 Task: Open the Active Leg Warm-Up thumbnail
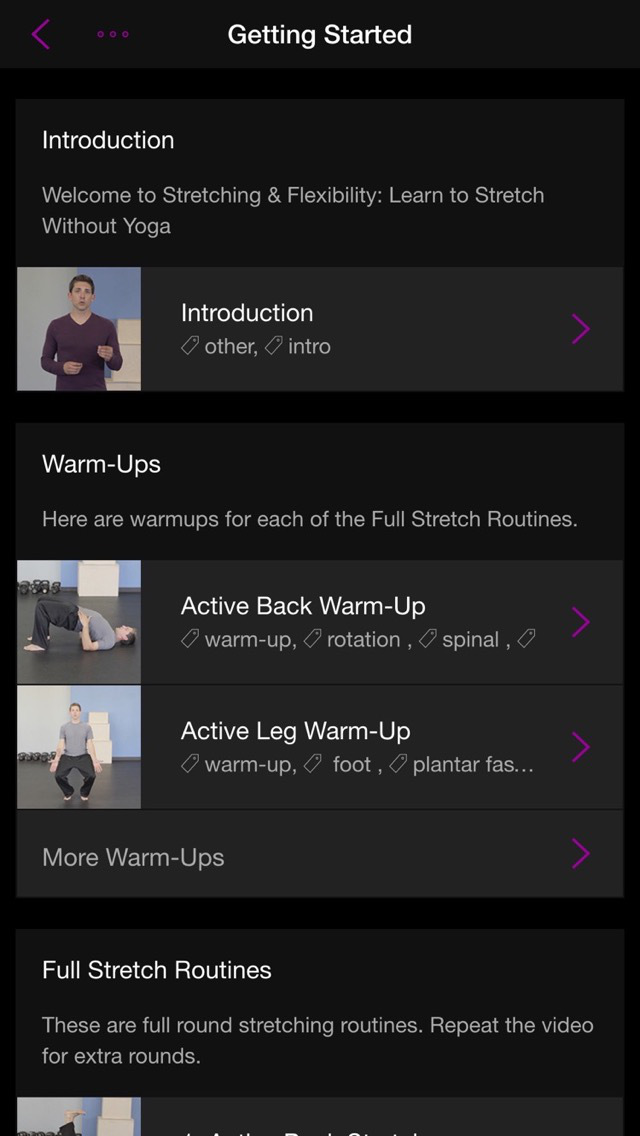(79, 747)
